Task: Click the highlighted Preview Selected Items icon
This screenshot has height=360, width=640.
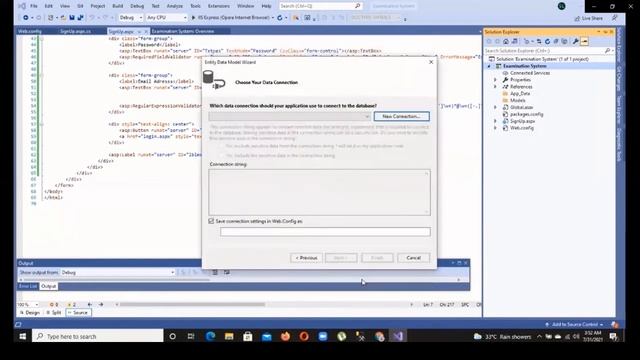Action: [x=584, y=41]
